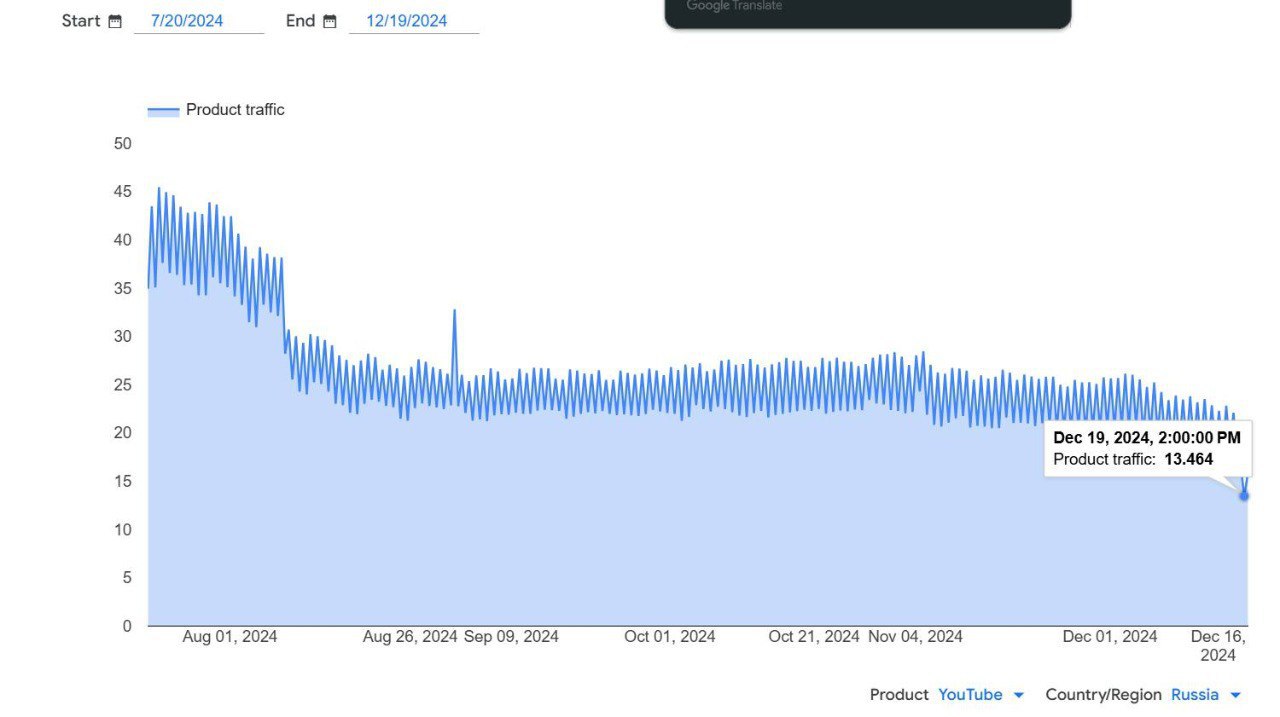Click the Sep 09, 2024 axis label
1280x717 pixels.
(x=511, y=637)
